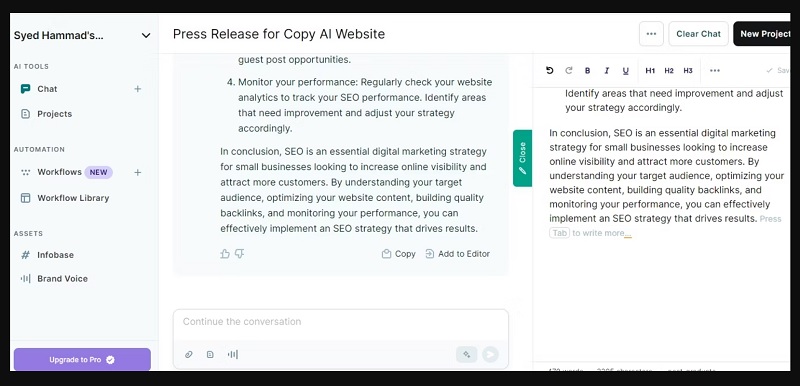
Task: Toggle italic formatting in the editor
Action: coord(607,71)
